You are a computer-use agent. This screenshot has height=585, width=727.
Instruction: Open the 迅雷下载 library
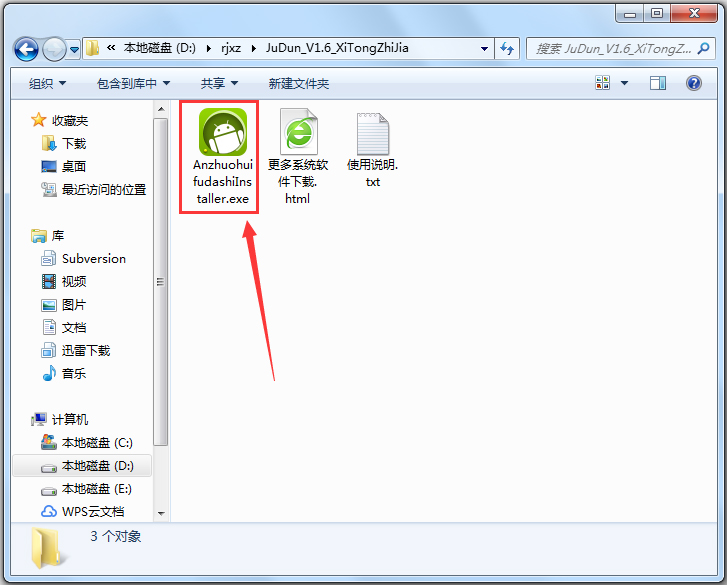[x=86, y=350]
